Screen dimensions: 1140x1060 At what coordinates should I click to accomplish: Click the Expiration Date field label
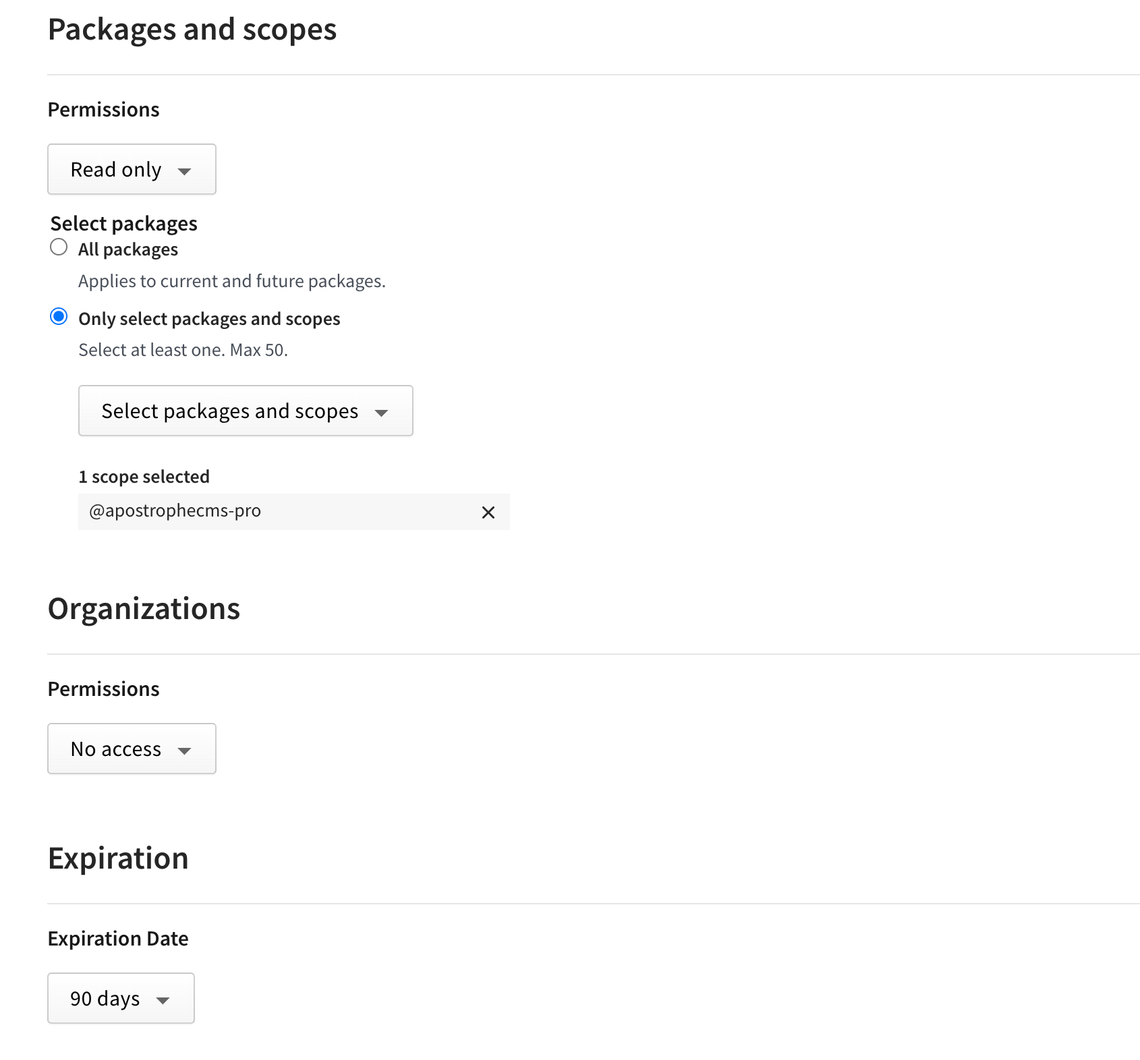[117, 938]
